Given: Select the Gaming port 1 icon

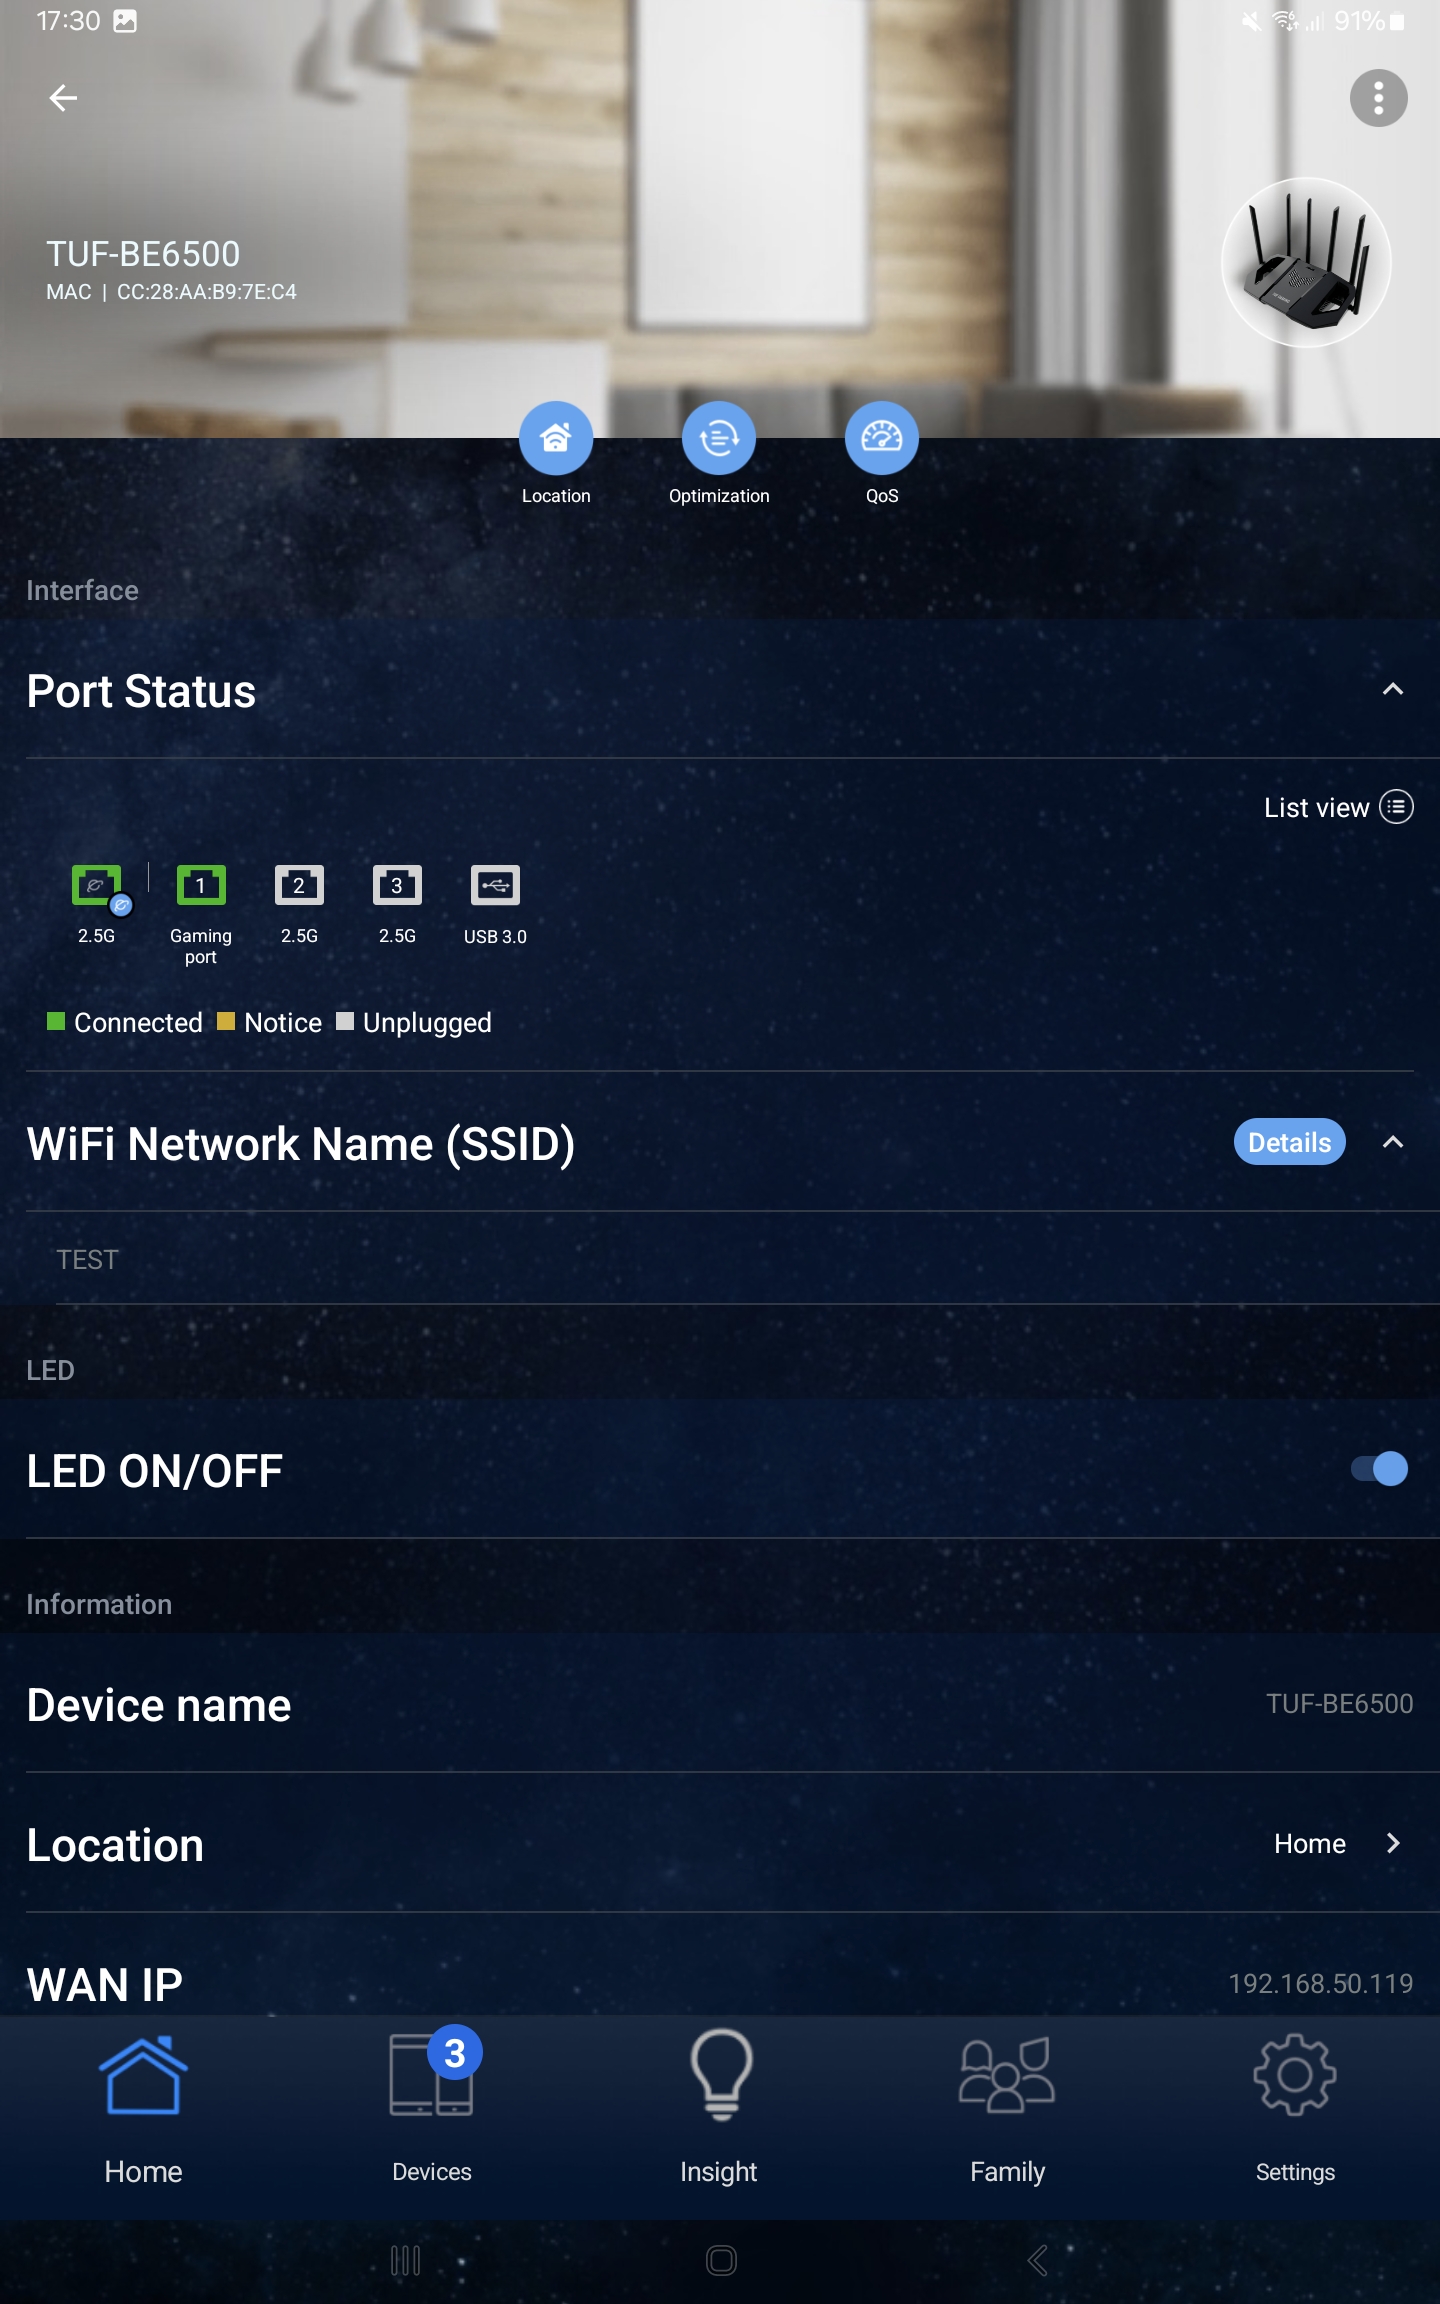Looking at the screenshot, I should [x=201, y=886].
